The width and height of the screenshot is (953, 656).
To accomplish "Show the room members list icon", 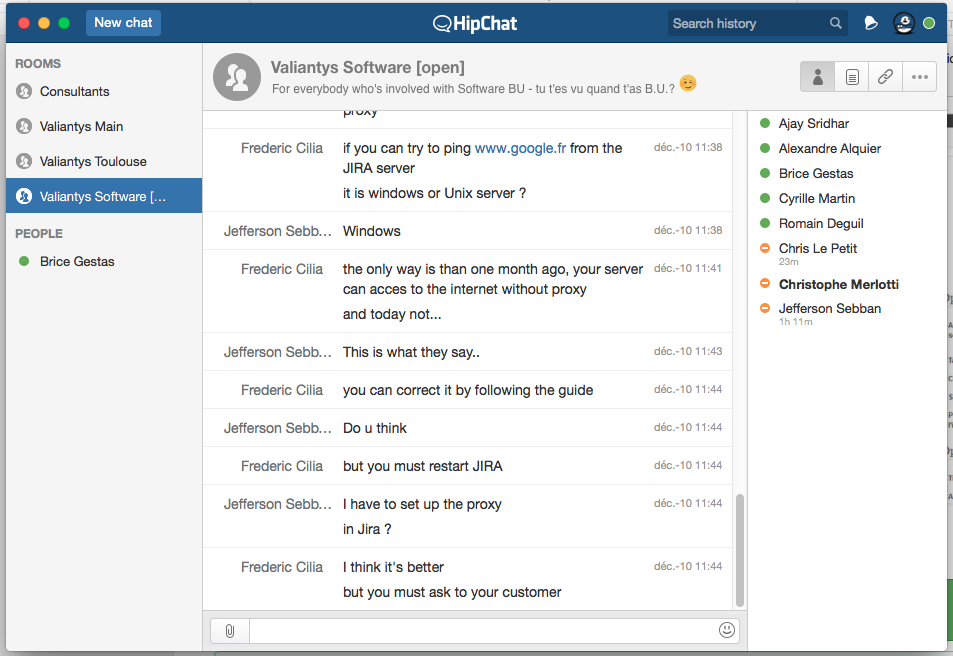I will (x=817, y=77).
